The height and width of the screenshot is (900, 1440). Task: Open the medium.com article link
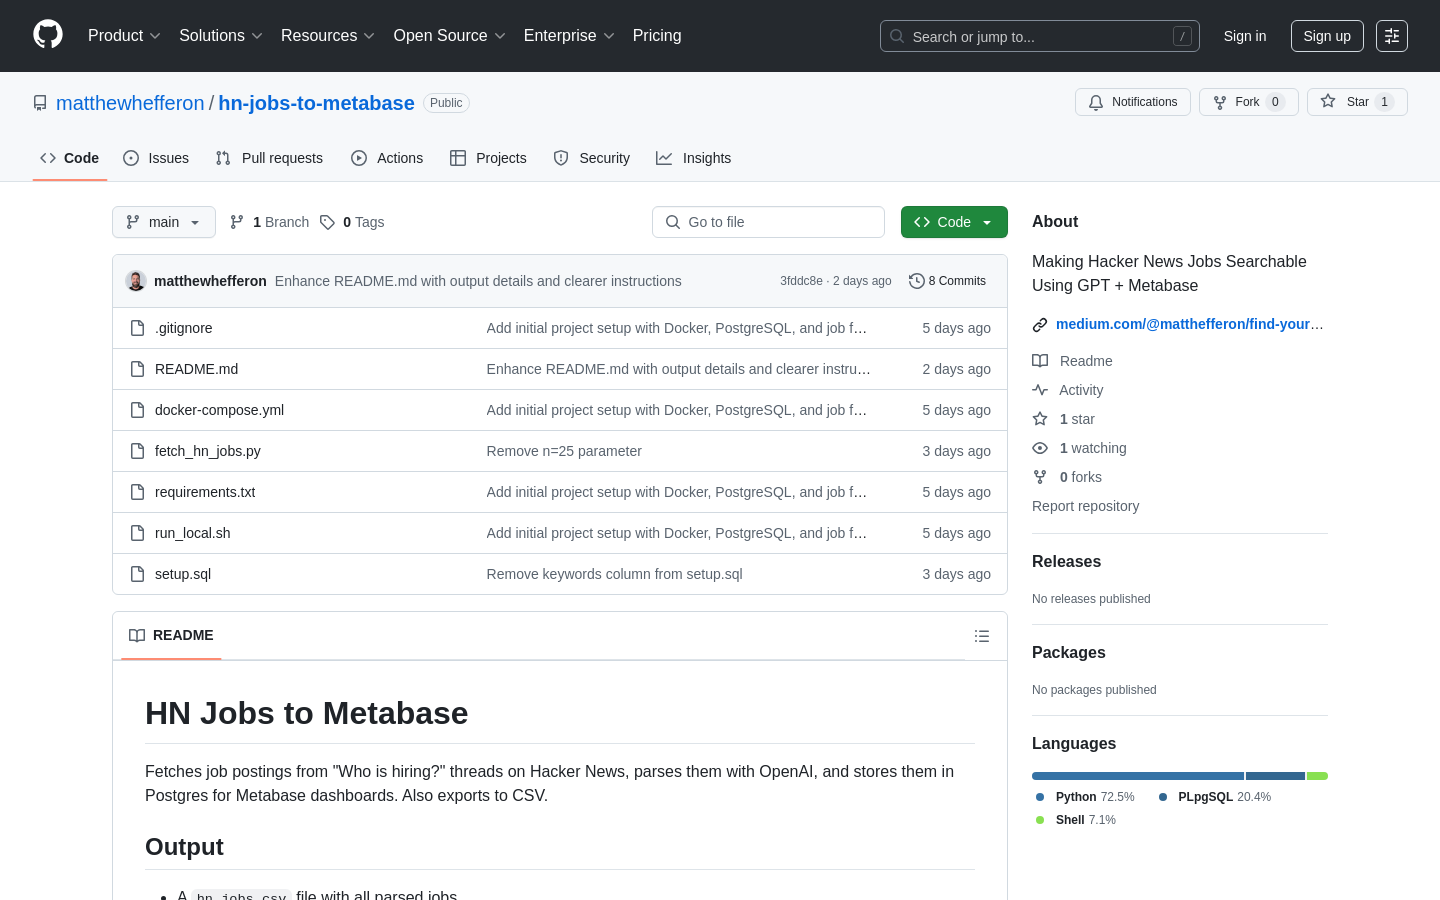pos(1189,324)
